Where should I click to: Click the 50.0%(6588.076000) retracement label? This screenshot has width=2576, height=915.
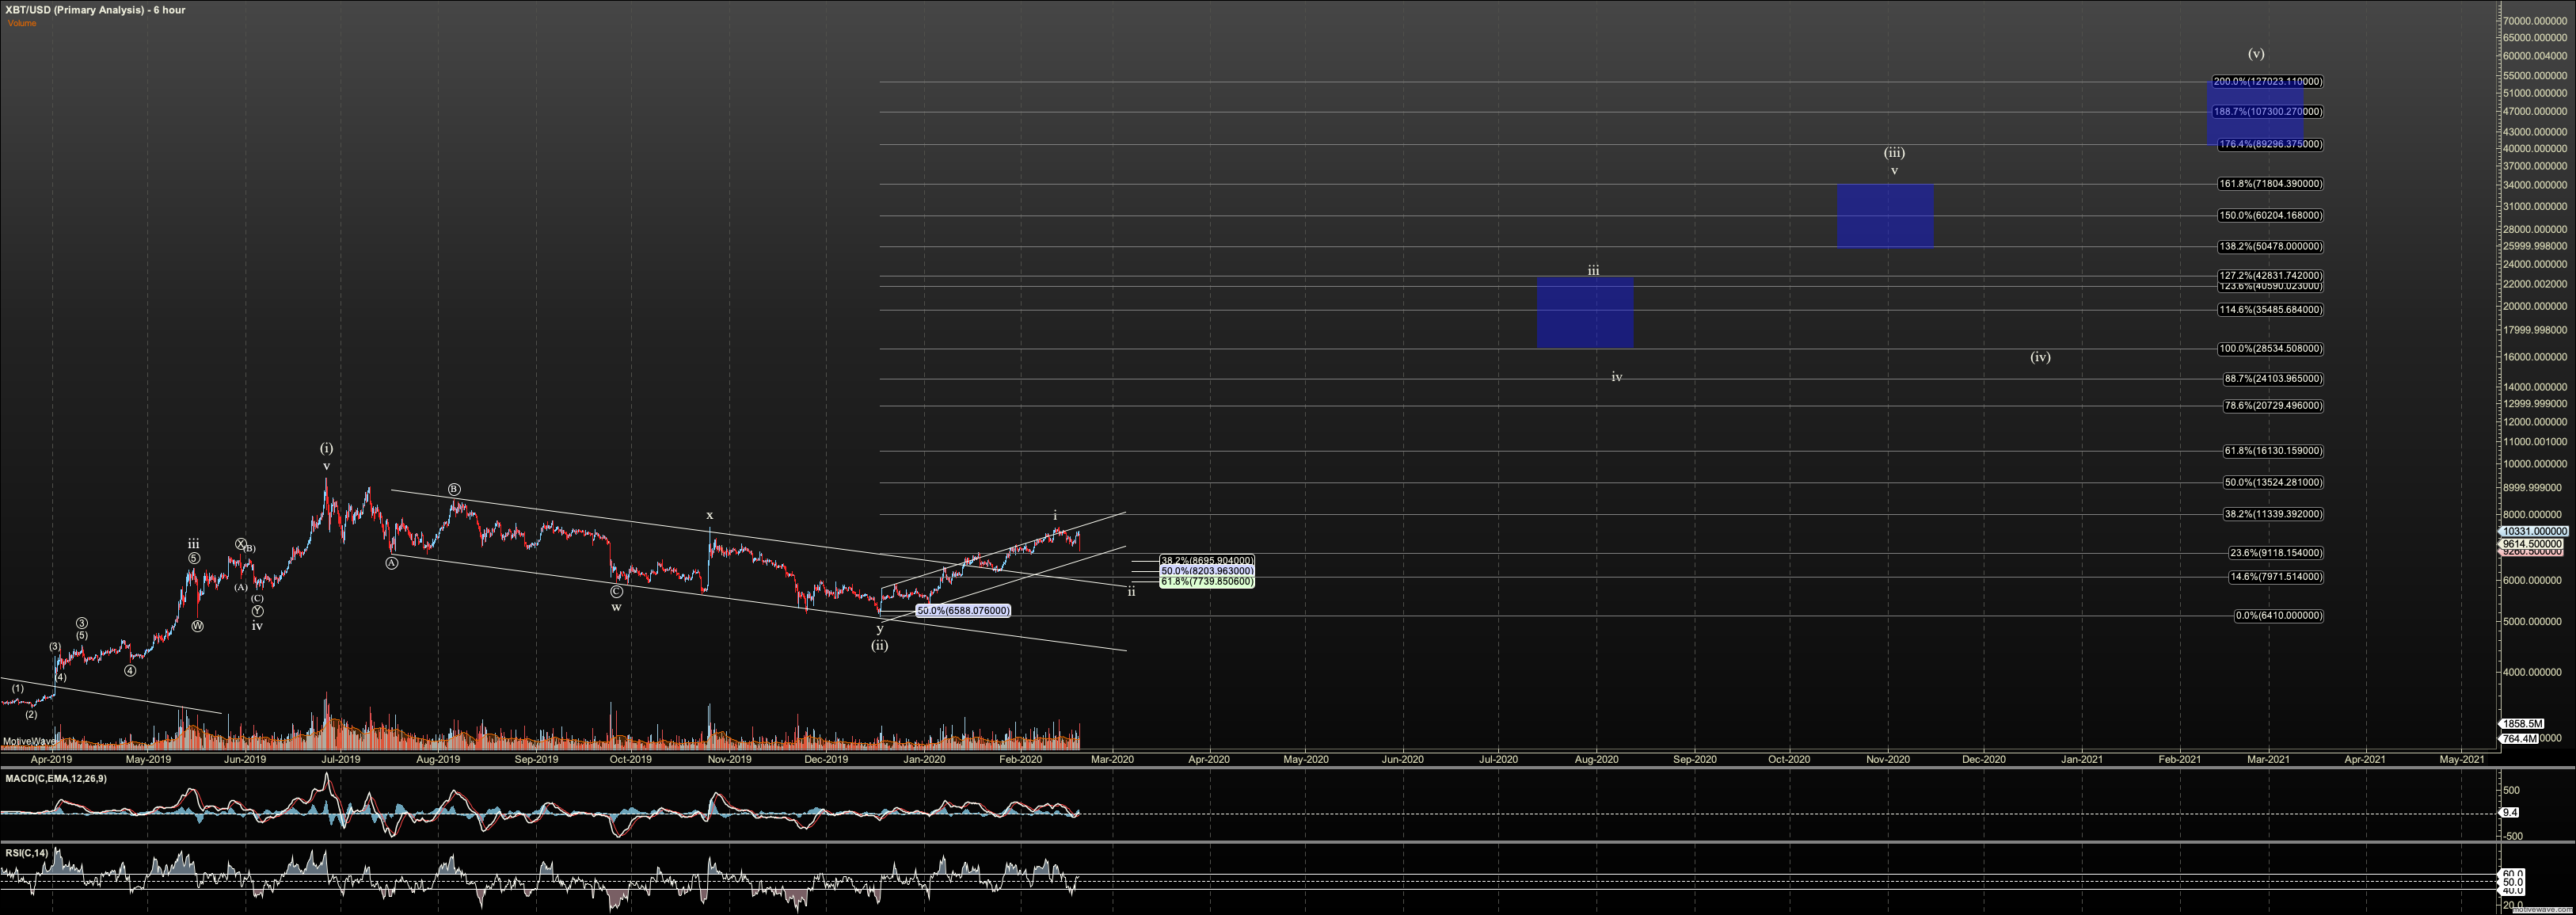(x=963, y=611)
